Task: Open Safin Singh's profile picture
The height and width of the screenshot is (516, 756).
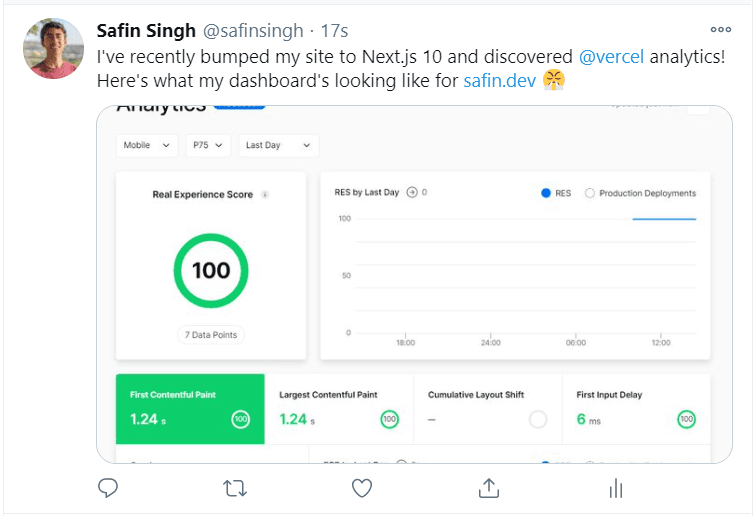Action: (x=53, y=48)
